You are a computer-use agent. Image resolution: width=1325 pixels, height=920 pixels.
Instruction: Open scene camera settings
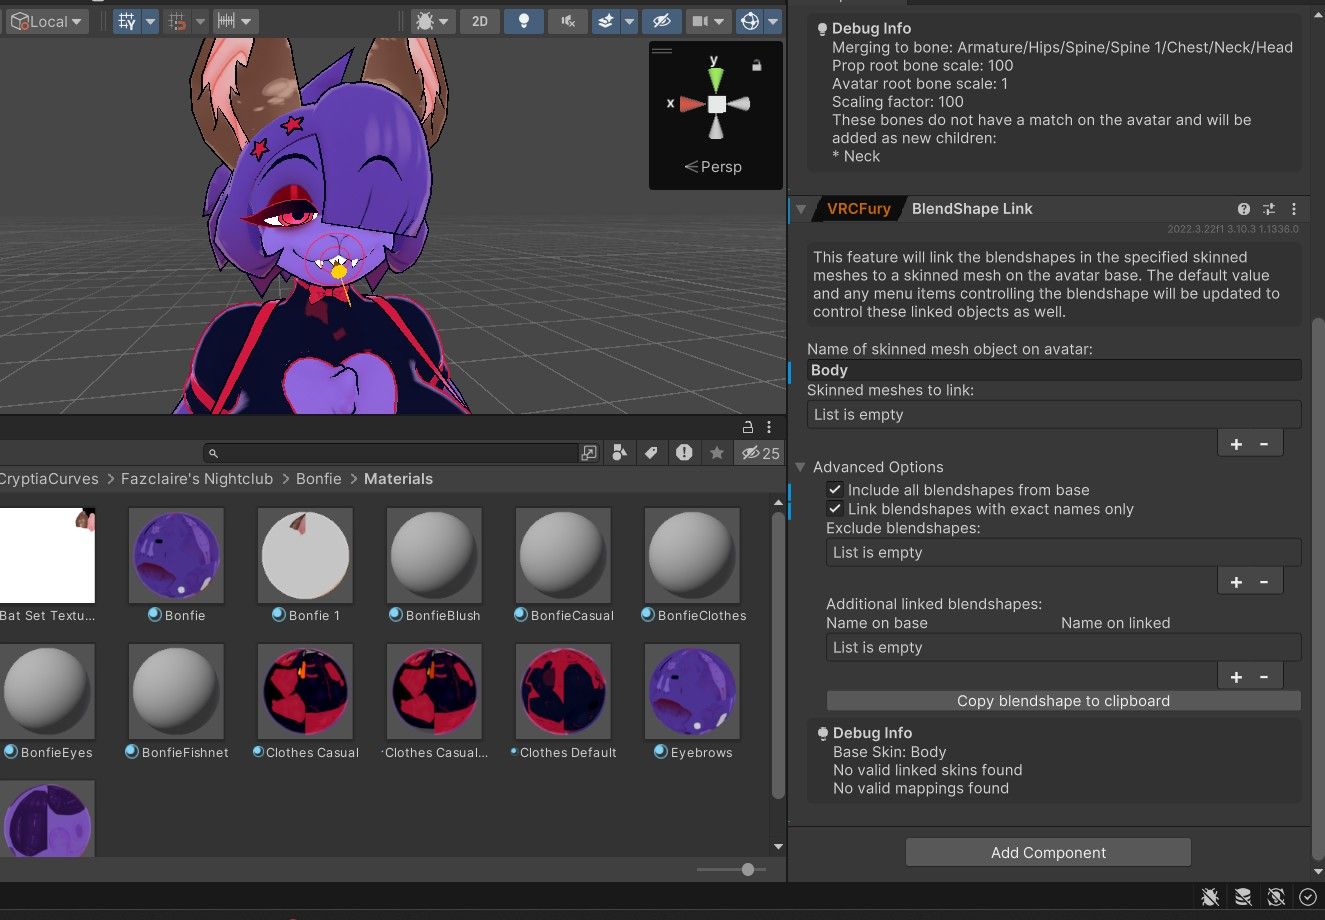point(707,21)
